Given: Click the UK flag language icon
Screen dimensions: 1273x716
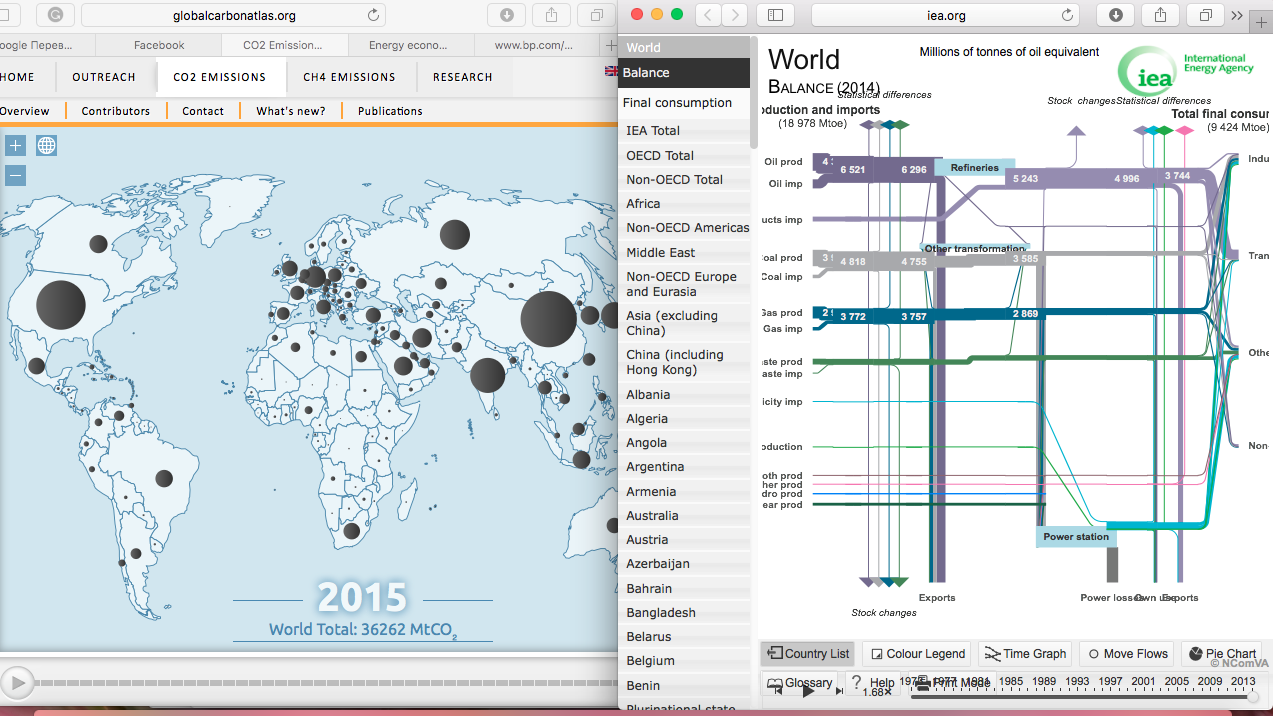Looking at the screenshot, I should [x=610, y=70].
